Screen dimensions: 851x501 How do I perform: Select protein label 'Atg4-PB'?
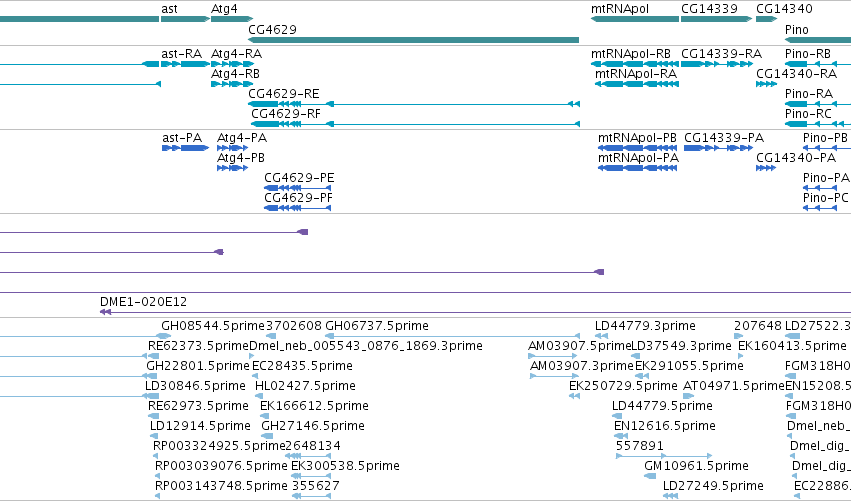click(241, 158)
